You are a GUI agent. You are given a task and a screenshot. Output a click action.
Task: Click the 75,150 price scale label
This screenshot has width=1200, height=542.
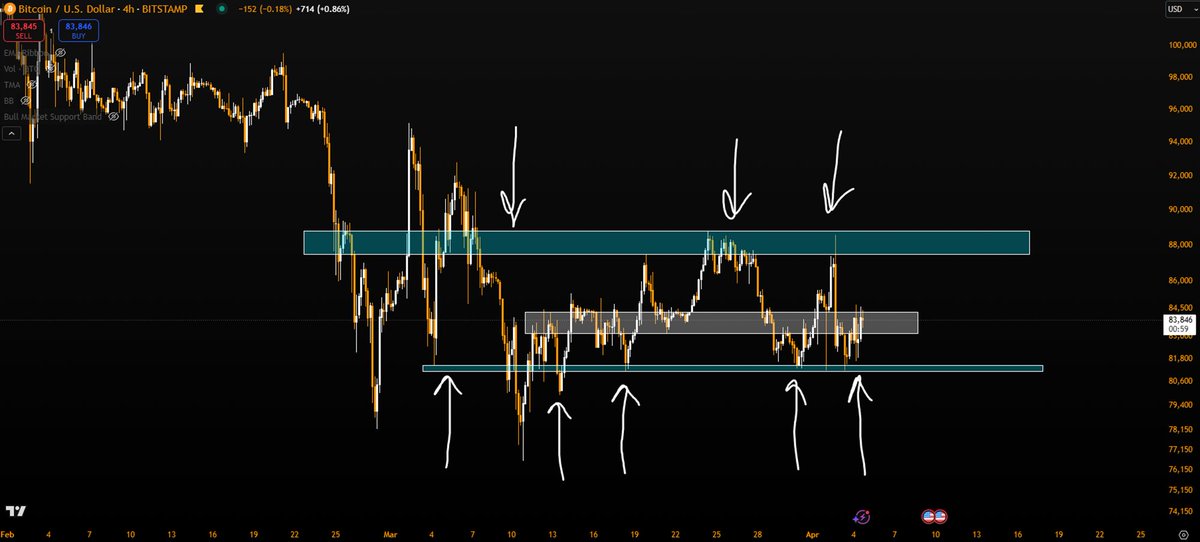pyautogui.click(x=1179, y=491)
